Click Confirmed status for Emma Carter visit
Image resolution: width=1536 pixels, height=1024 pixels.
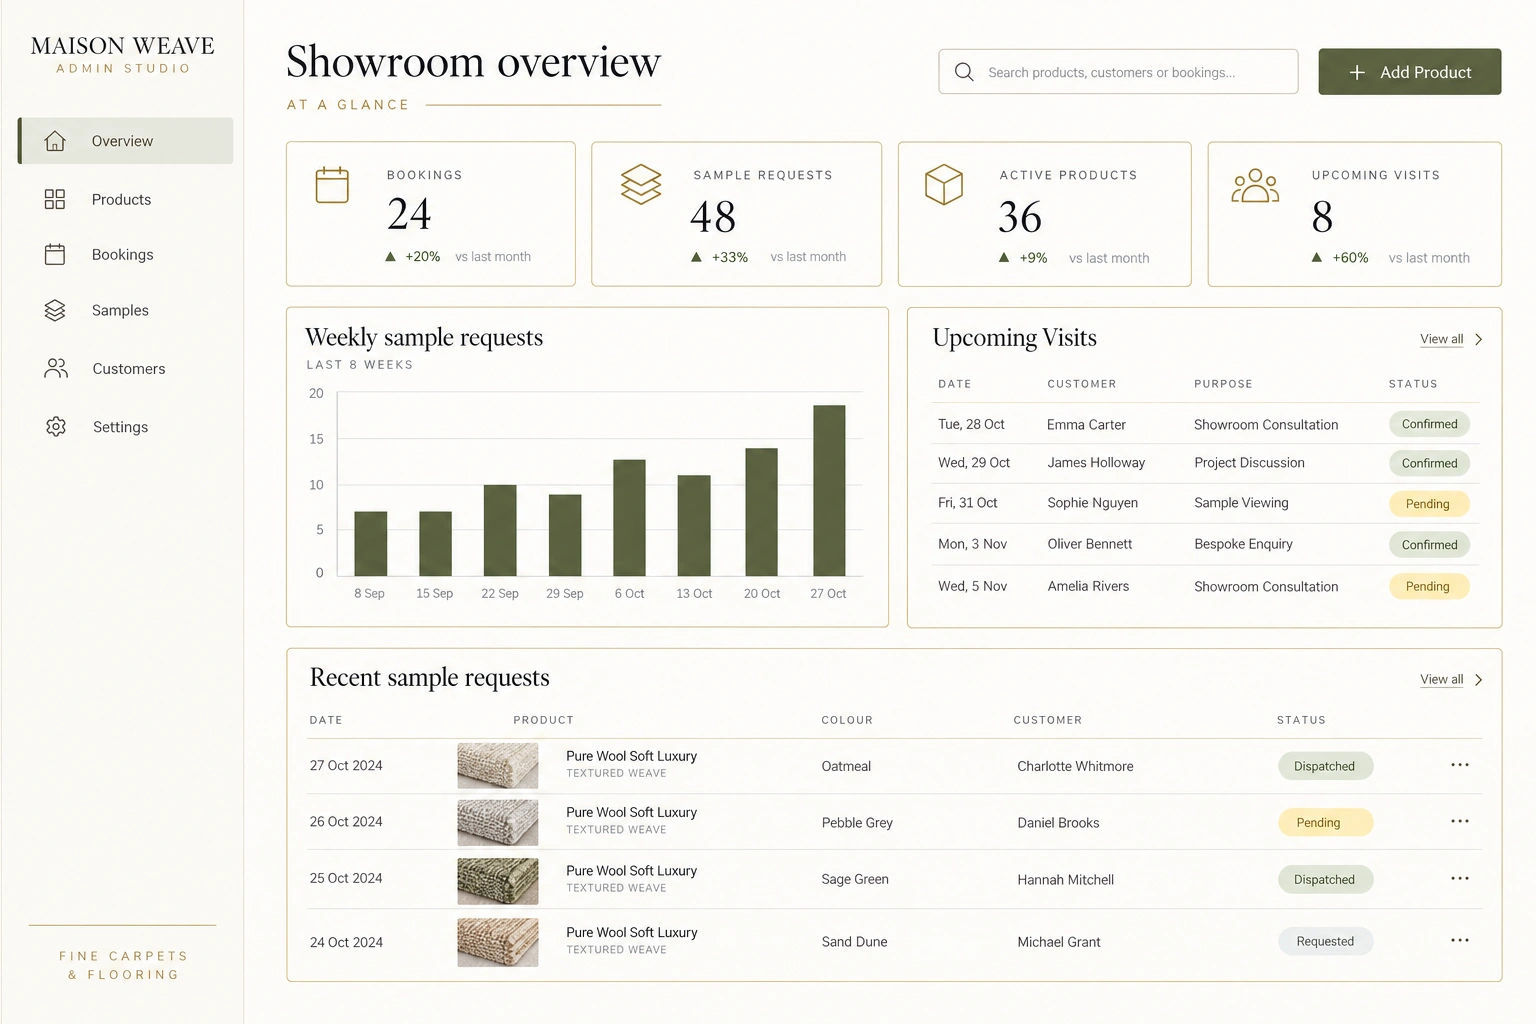tap(1430, 424)
